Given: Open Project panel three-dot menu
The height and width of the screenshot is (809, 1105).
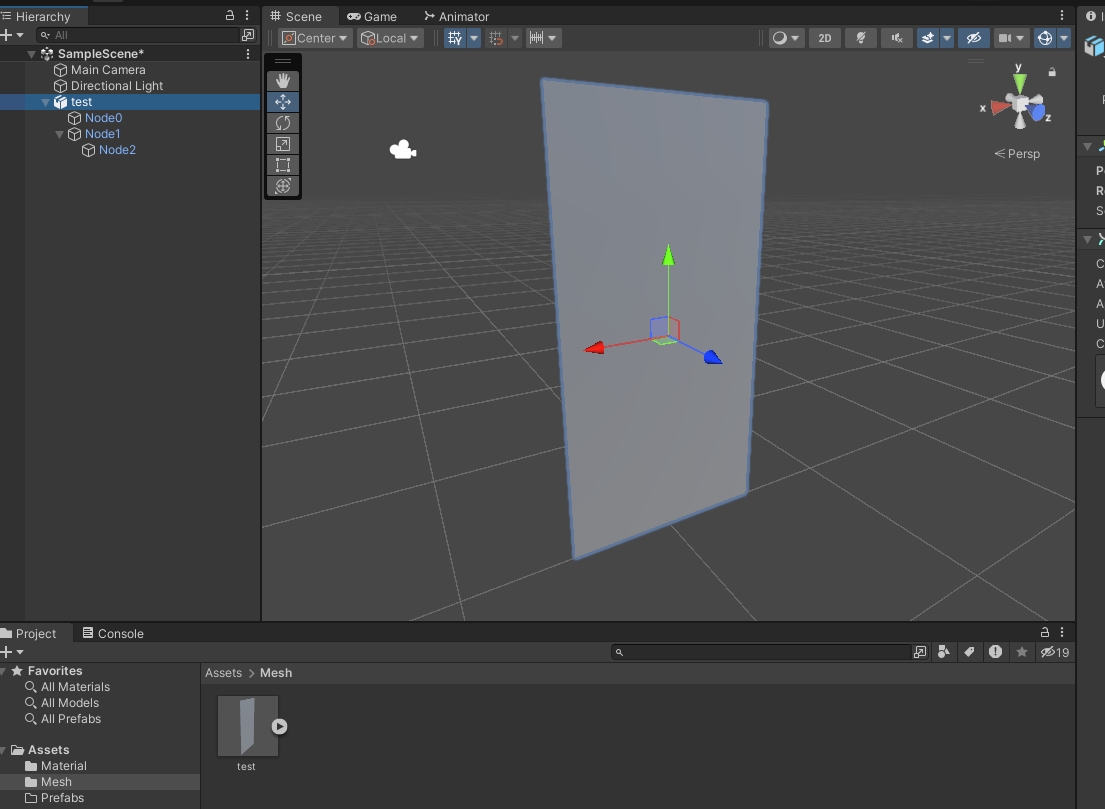Looking at the screenshot, I should pyautogui.click(x=1062, y=632).
